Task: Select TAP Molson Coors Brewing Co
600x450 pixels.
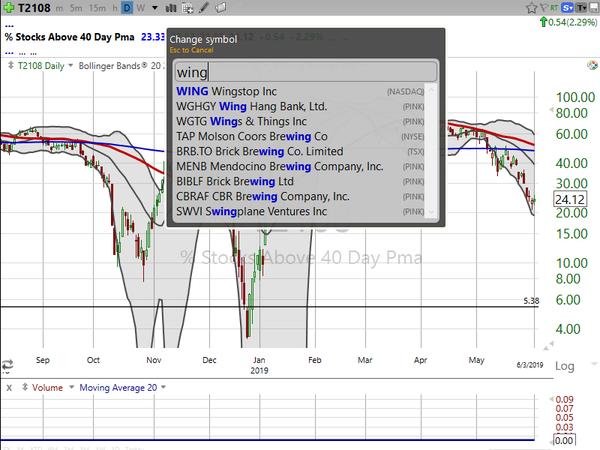Action: (x=300, y=136)
